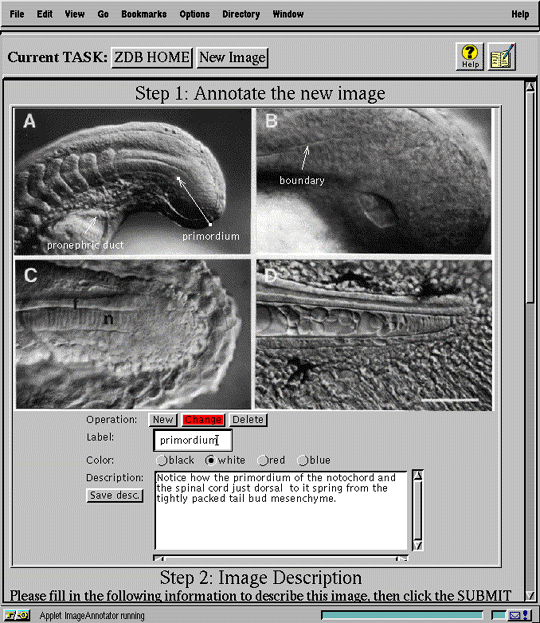Select the red color radio button
540x623 pixels.
pyautogui.click(x=263, y=460)
